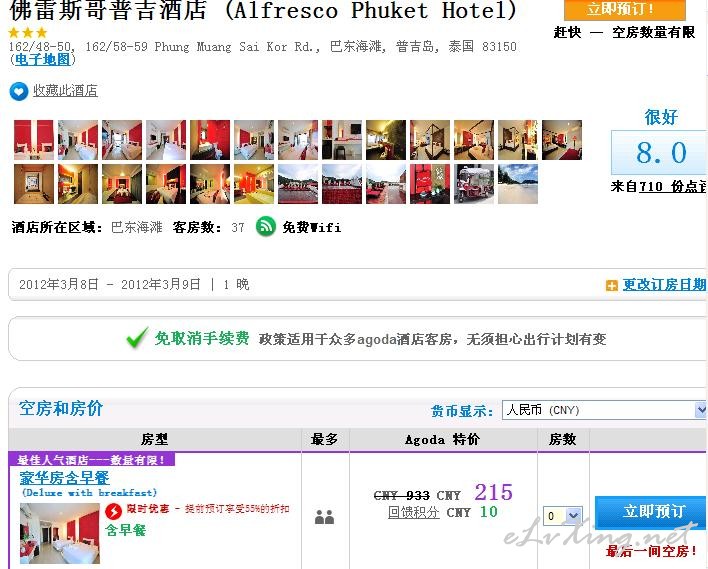Viewport: 708px width, 569px height.
Task: Open the beach photo thumbnail ending second row
Action: (x=518, y=184)
